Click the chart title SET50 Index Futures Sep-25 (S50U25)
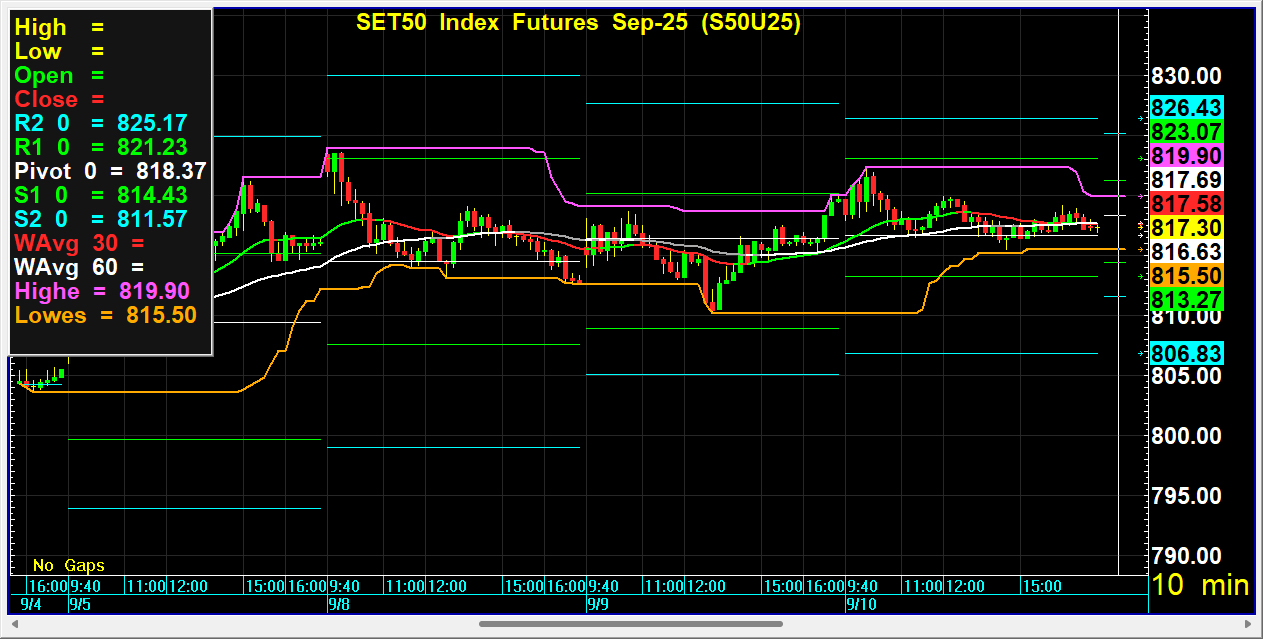Screen dimensions: 1263x639 pos(578,23)
